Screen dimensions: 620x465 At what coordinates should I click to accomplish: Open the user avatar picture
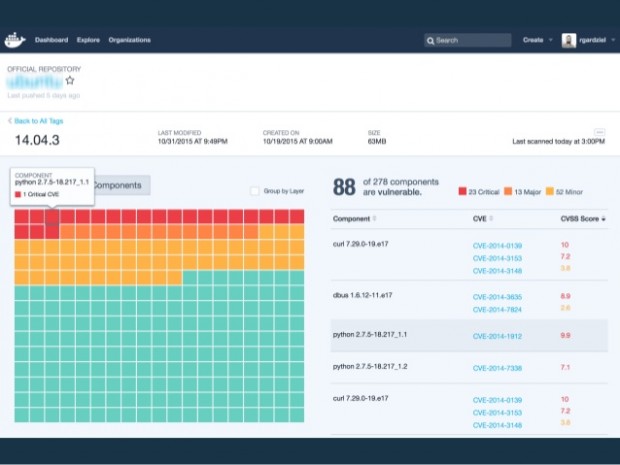pyautogui.click(x=569, y=40)
